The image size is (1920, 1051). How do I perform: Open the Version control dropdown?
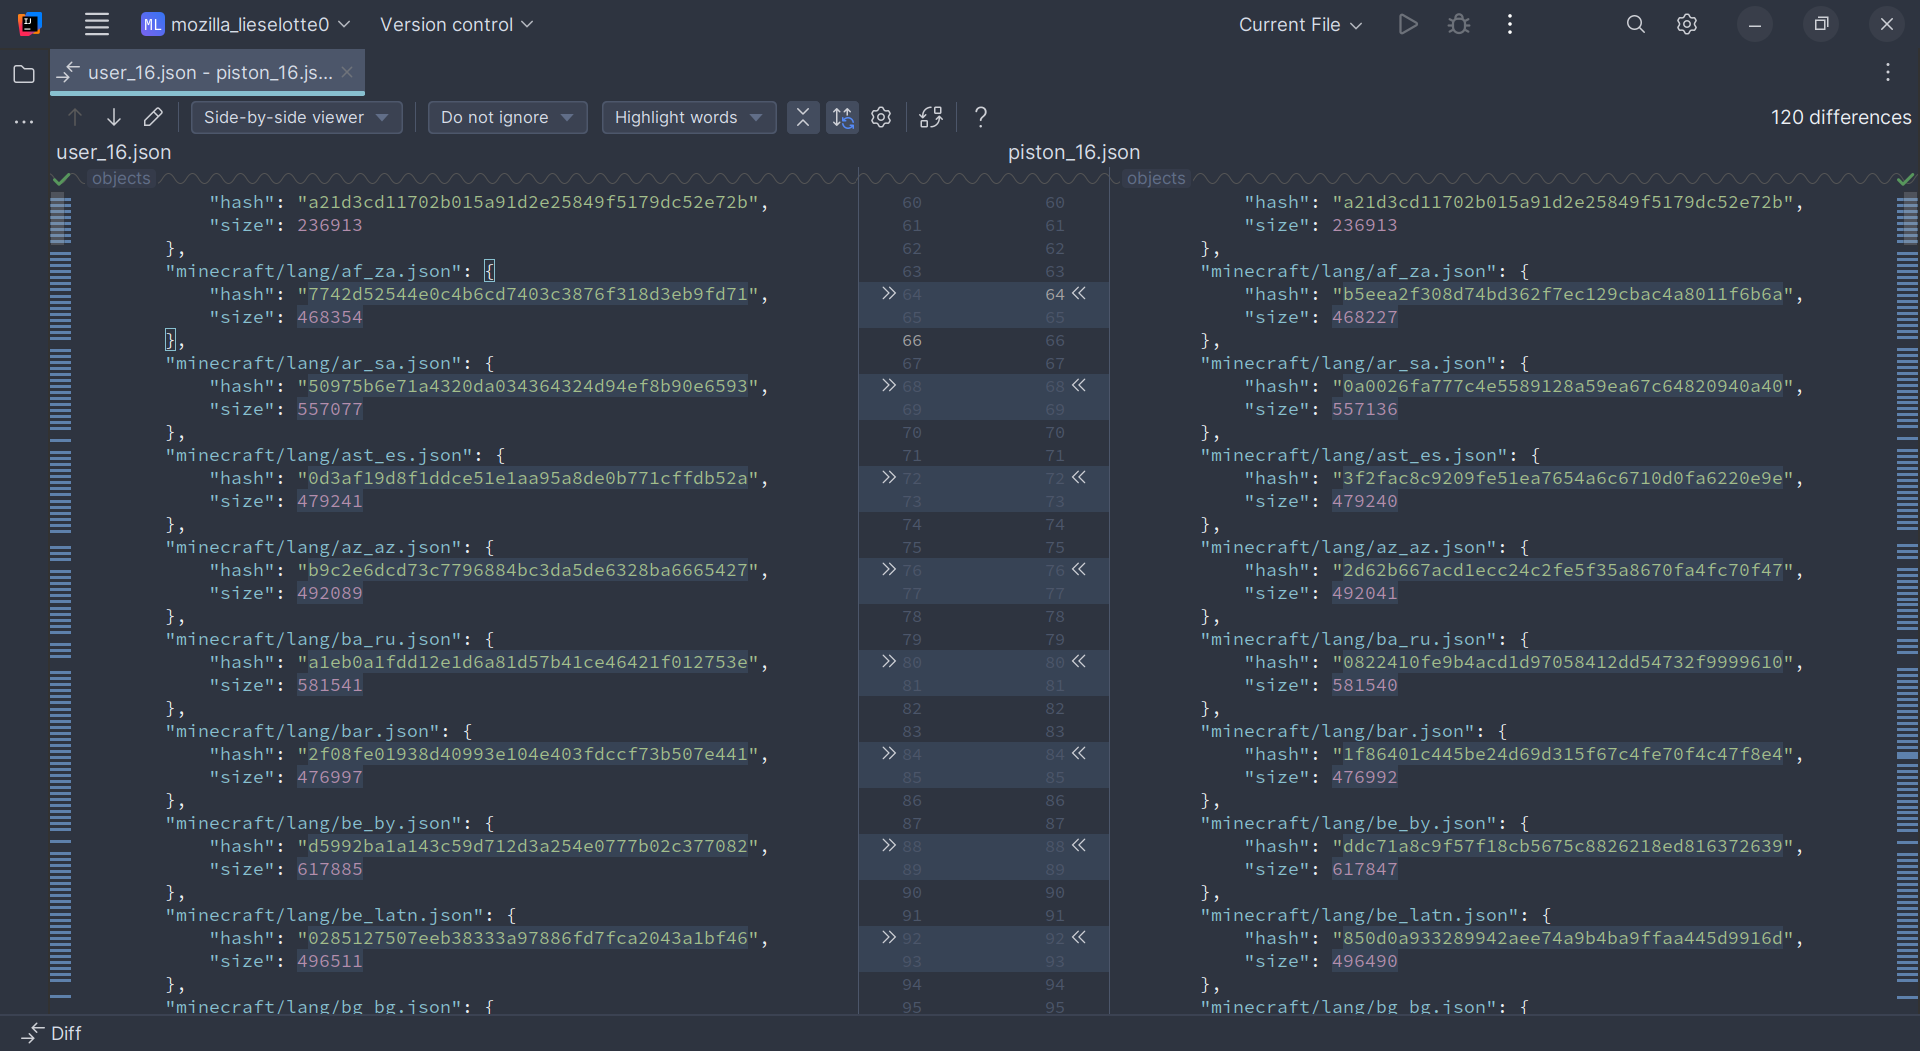(456, 24)
